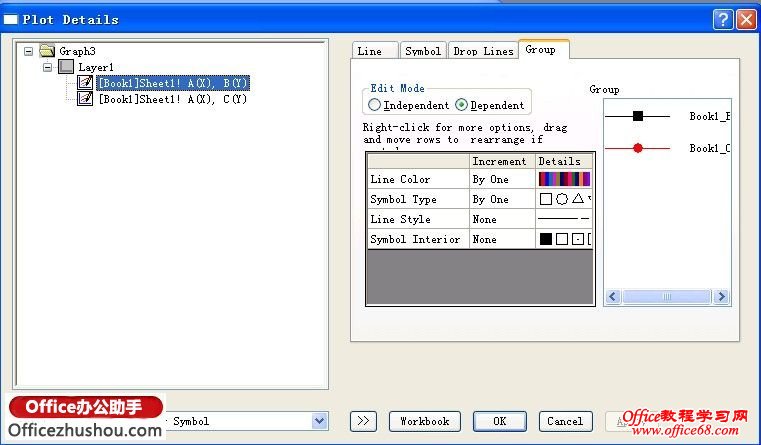Image resolution: width=761 pixels, height=445 pixels.
Task: Open the help question mark icon
Action: point(723,19)
